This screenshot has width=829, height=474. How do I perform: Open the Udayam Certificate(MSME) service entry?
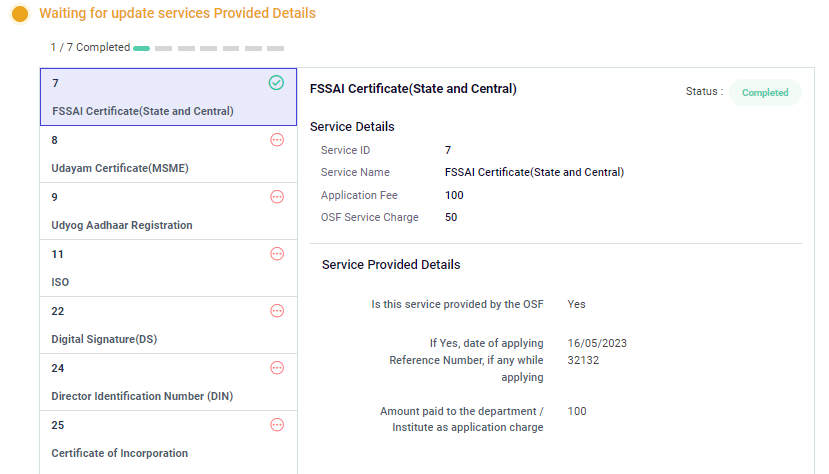click(120, 168)
